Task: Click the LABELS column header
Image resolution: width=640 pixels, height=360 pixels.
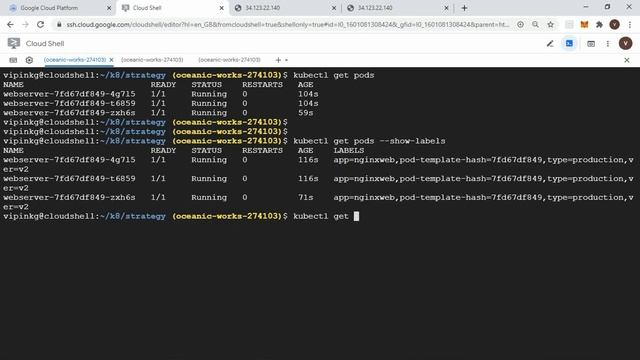Action: tap(349, 150)
